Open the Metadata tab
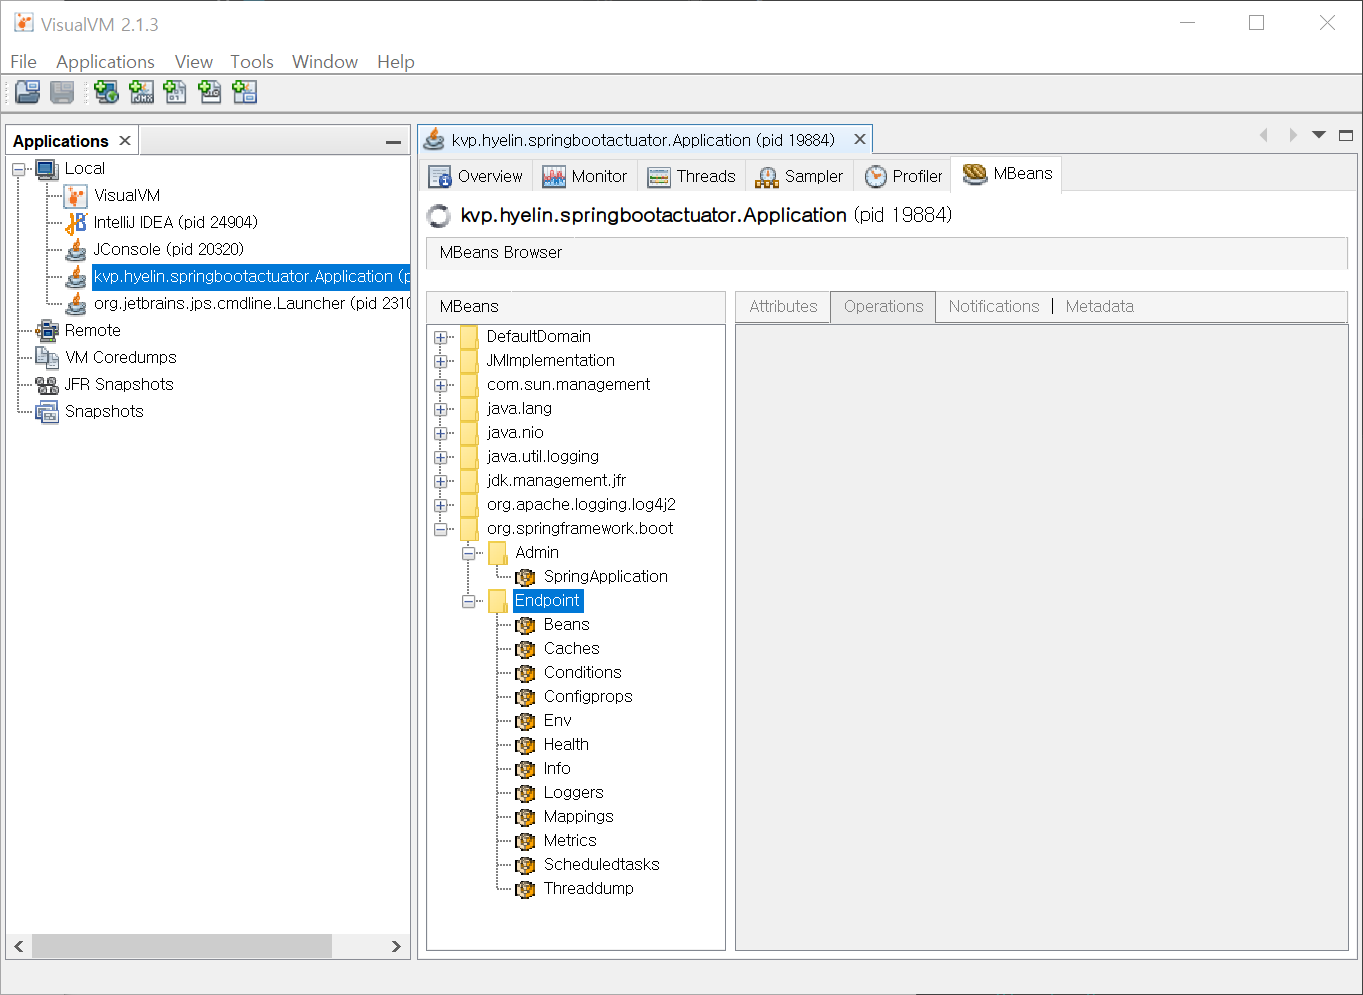 [x=1099, y=307]
